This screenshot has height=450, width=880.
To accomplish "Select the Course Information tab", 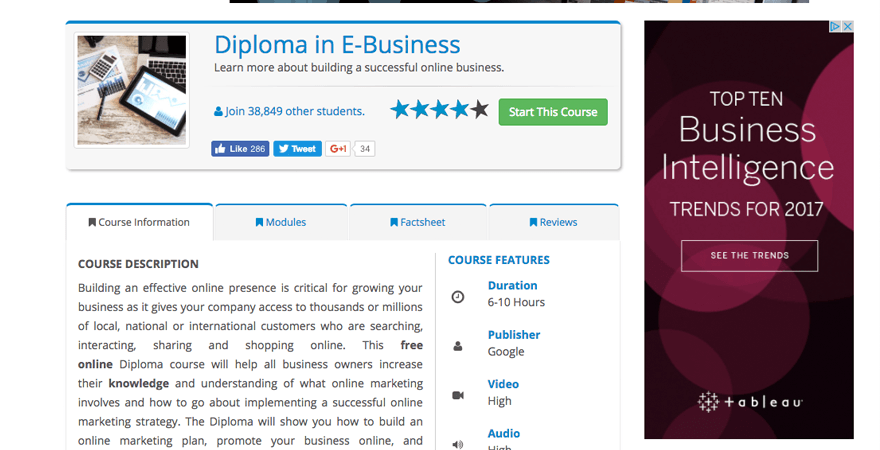I will click(x=139, y=222).
